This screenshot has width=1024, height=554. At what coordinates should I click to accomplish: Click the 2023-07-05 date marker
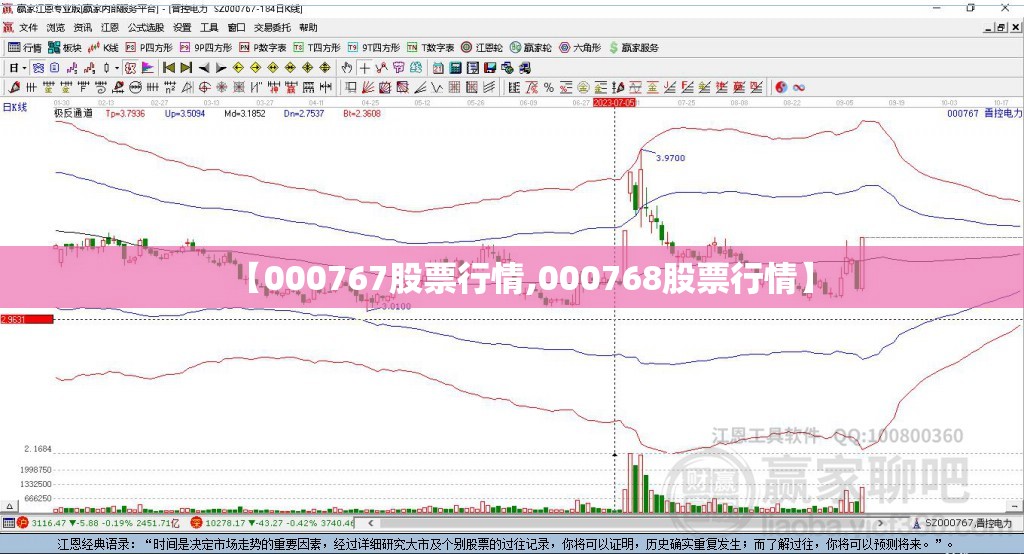point(614,103)
